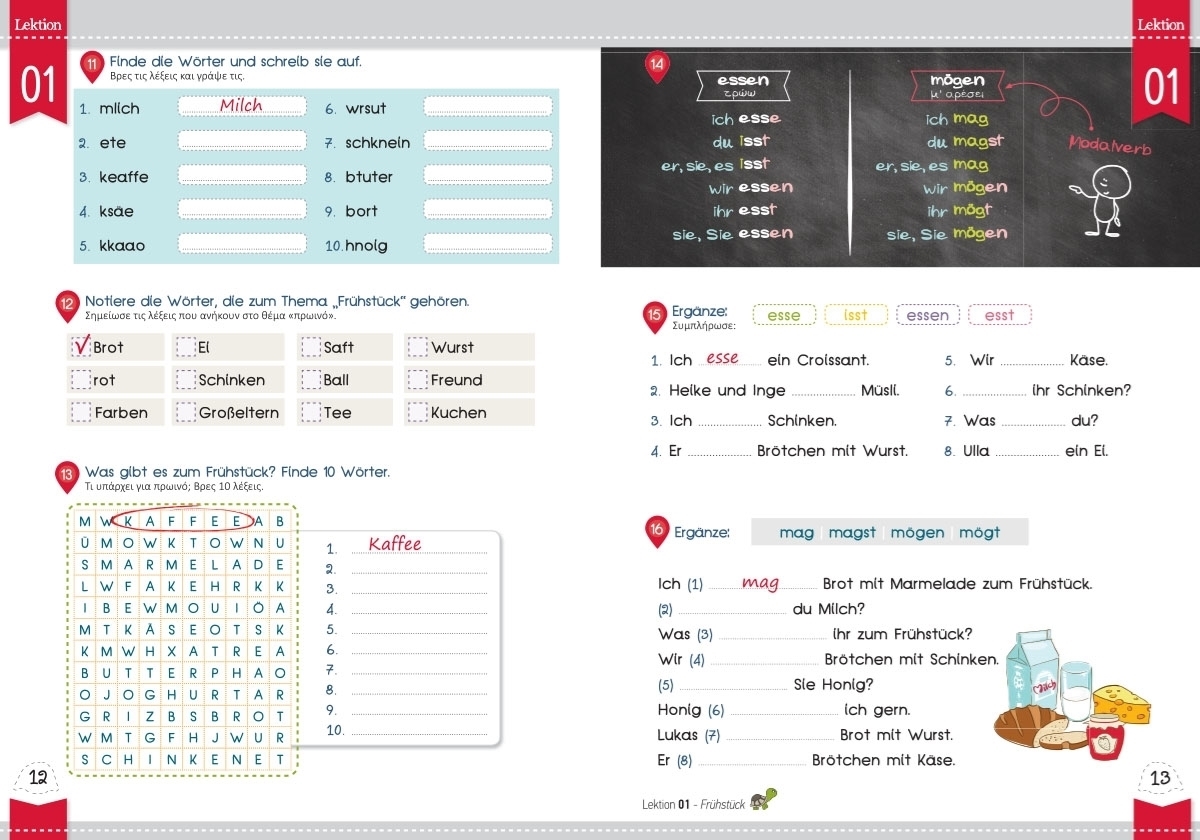This screenshot has width=1200, height=840.
Task: Click the answer box next to 'ete'
Action: click(x=242, y=142)
